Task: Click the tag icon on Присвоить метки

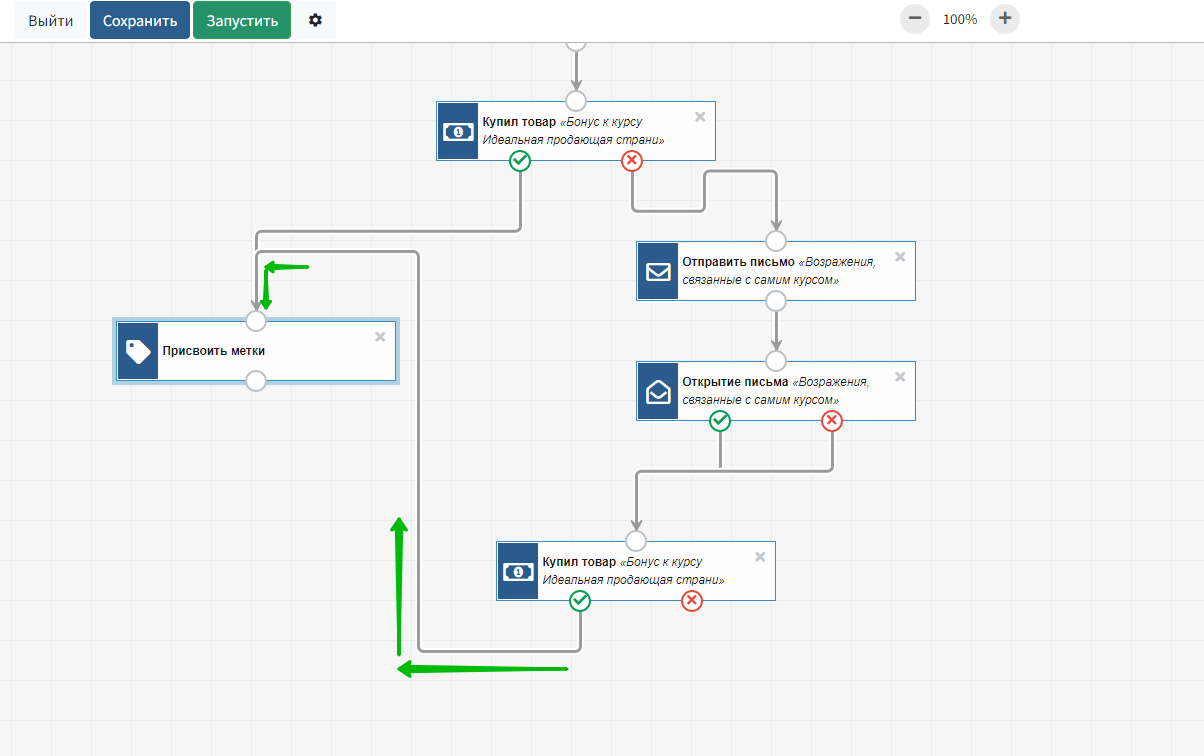Action: [137, 351]
